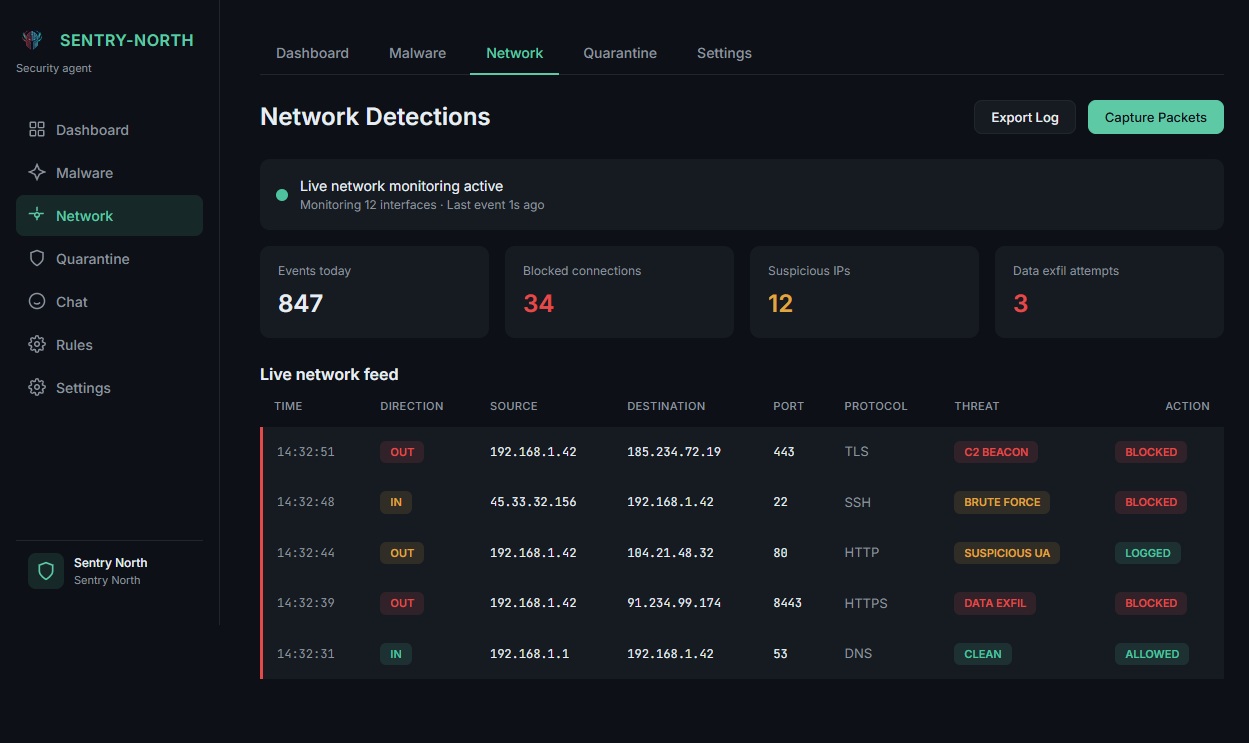Click the Live network feed heading
Viewport: 1249px width, 743px height.
329,375
